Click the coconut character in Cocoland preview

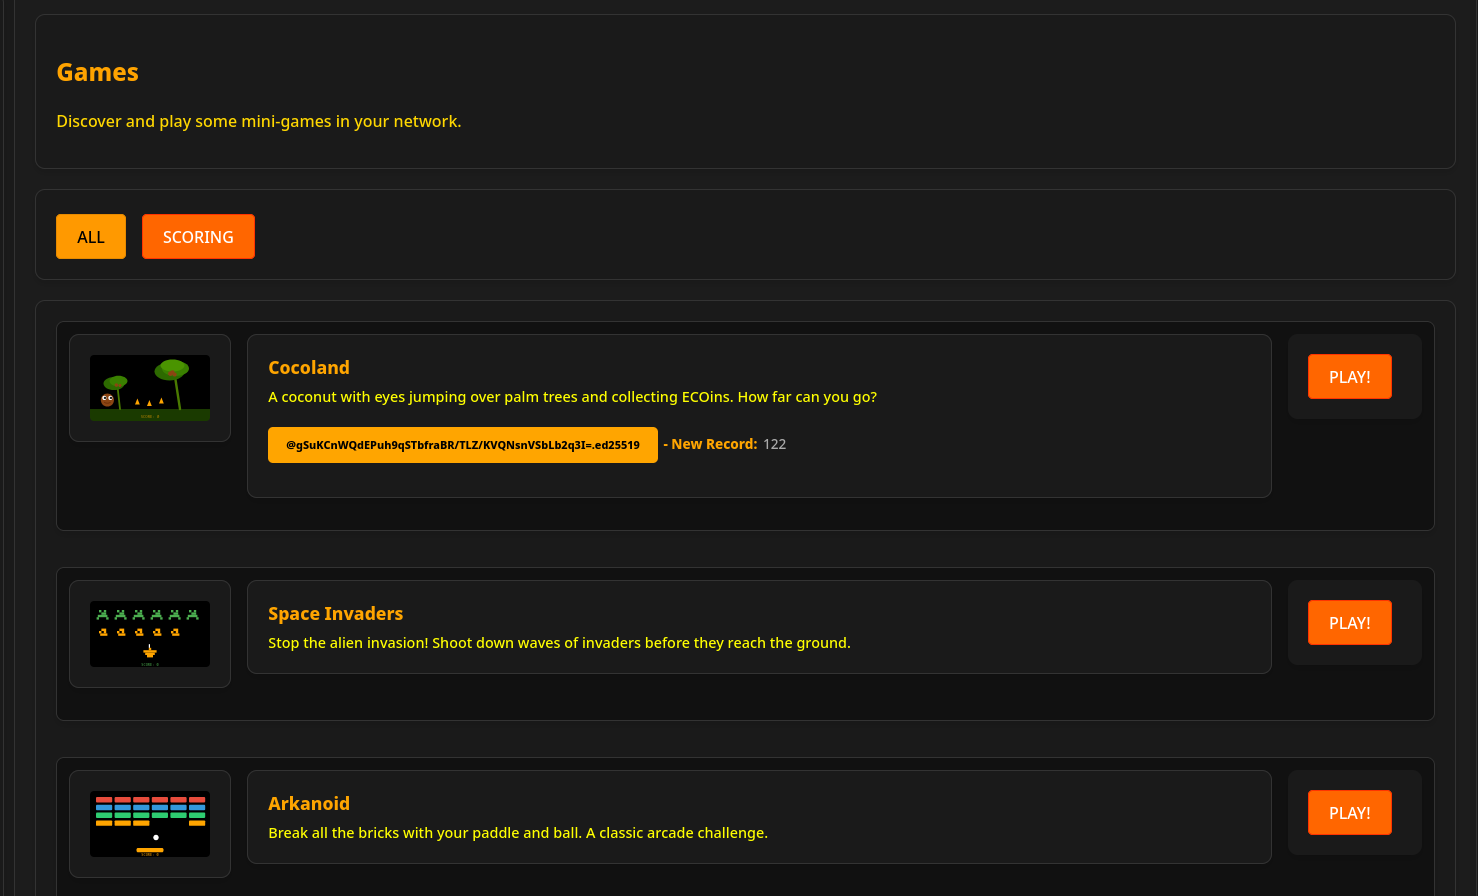tap(107, 400)
